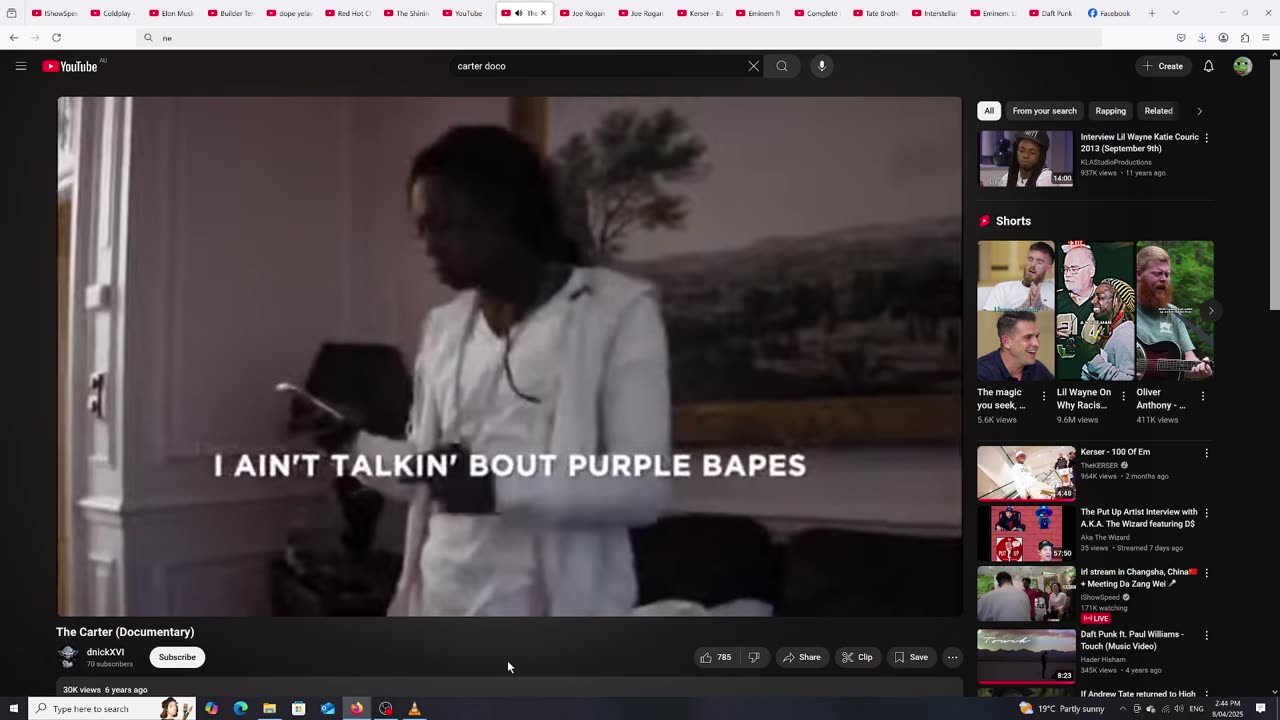Screen dimensions: 1280x720
Task: Create a Clip of this video
Action: 857,657
